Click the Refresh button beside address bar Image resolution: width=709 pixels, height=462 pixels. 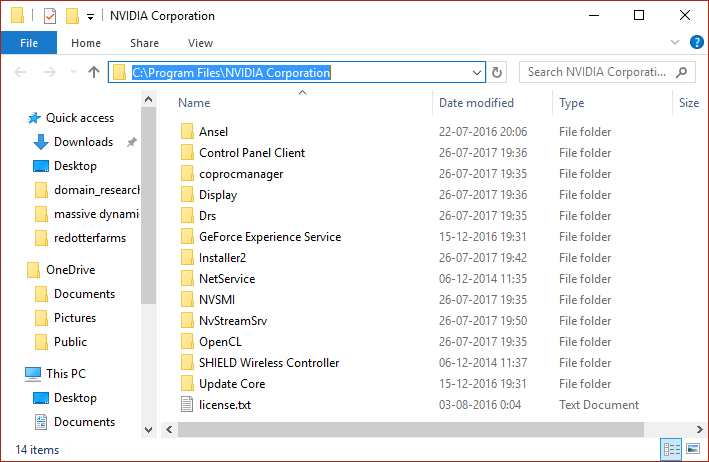tap(498, 72)
